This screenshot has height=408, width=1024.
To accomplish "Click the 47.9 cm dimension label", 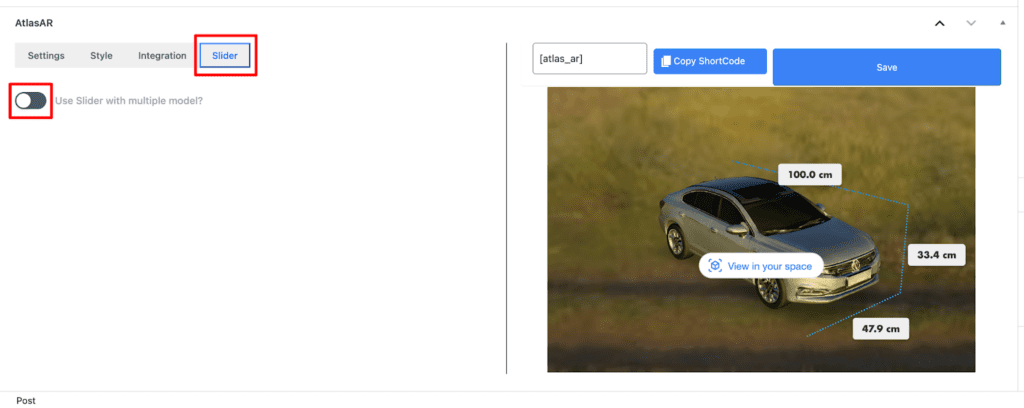I will pos(880,328).
